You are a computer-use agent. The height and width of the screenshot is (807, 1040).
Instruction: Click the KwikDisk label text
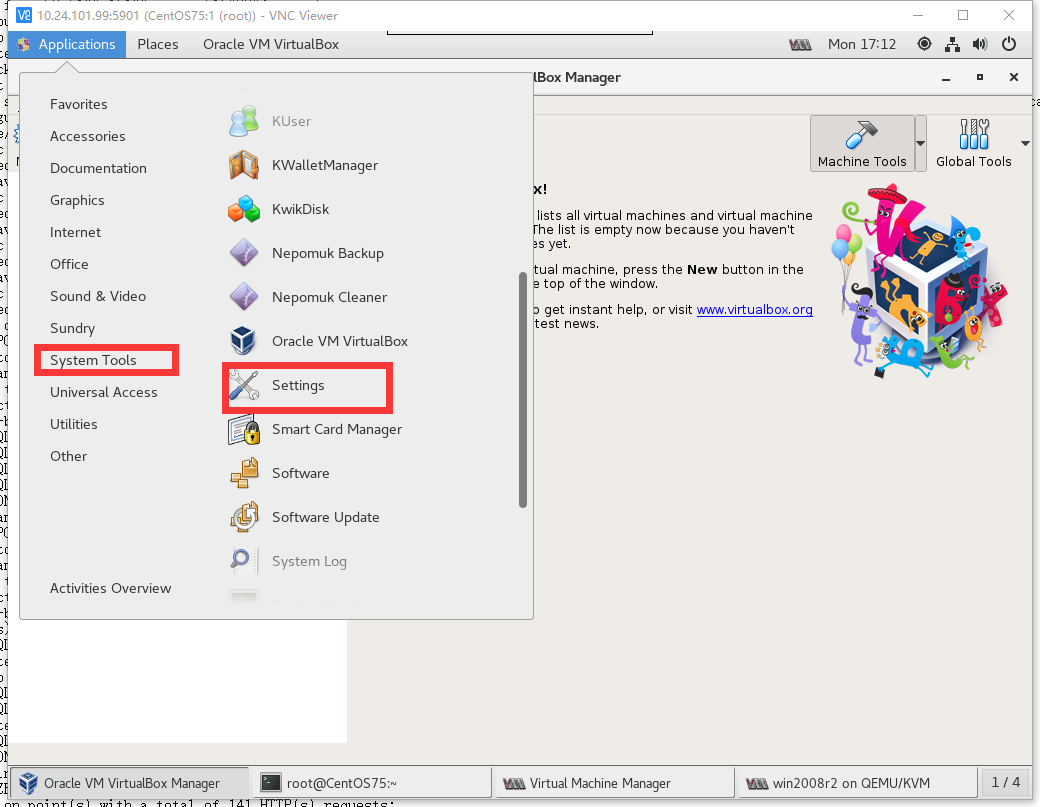[x=300, y=209]
